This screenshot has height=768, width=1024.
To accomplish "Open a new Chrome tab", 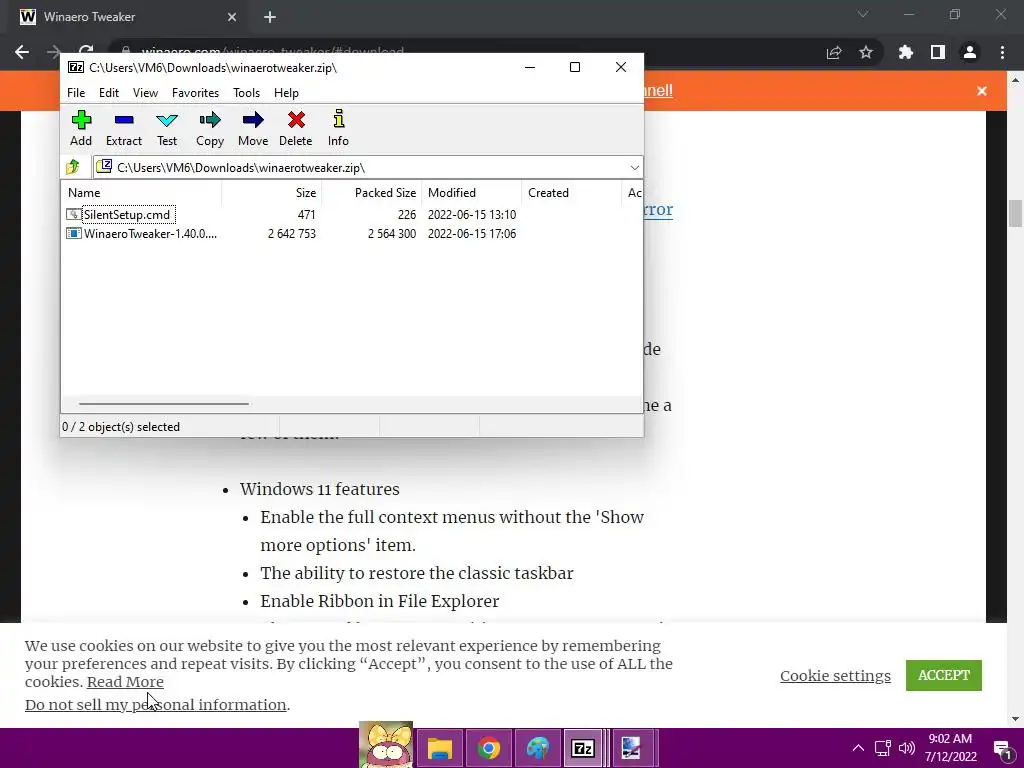I will coord(270,17).
